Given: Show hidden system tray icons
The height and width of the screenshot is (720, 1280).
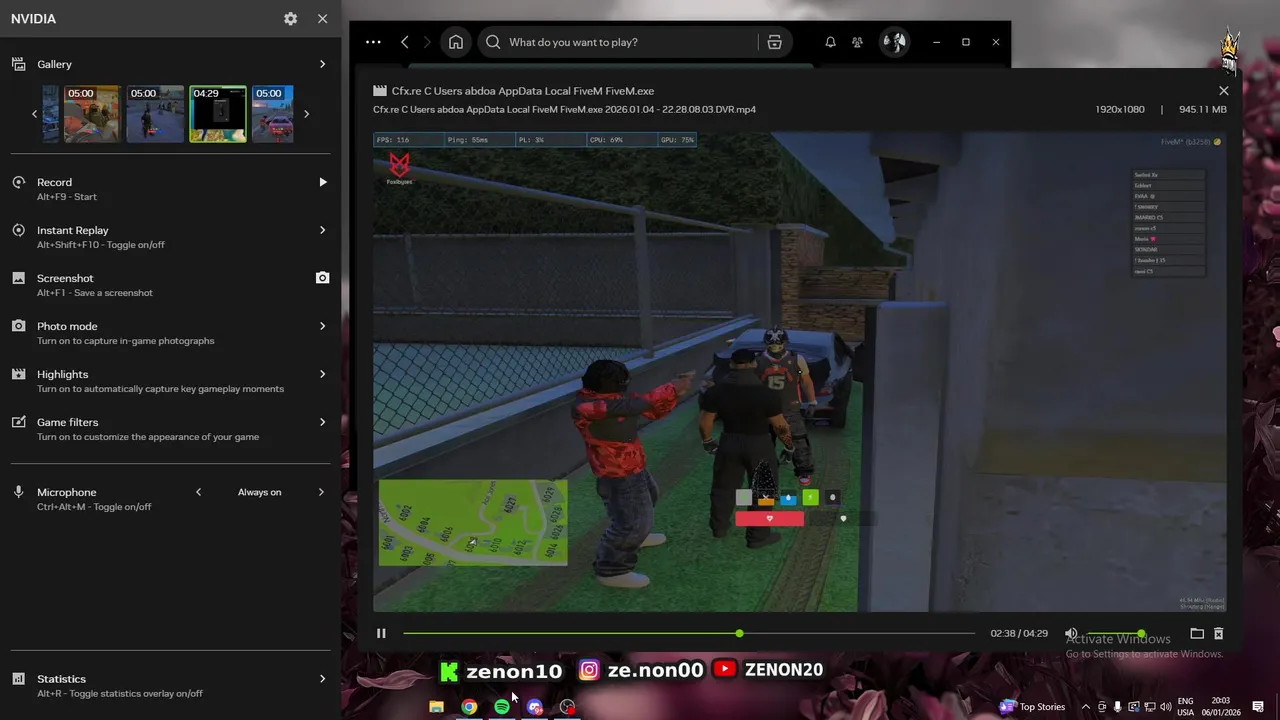Looking at the screenshot, I should tap(1086, 707).
